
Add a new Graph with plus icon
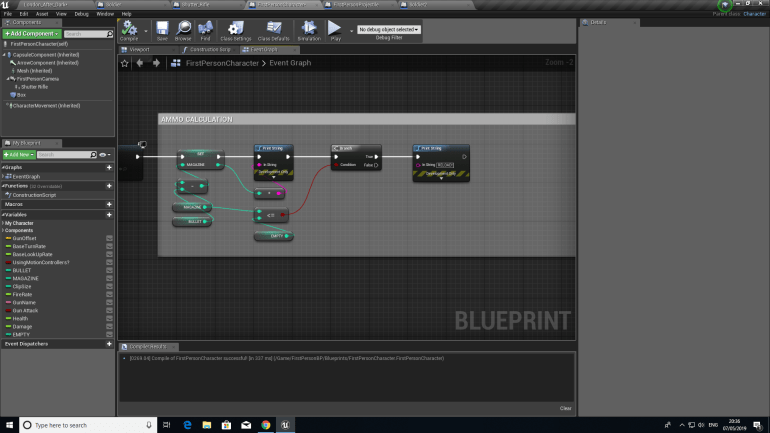tap(109, 167)
